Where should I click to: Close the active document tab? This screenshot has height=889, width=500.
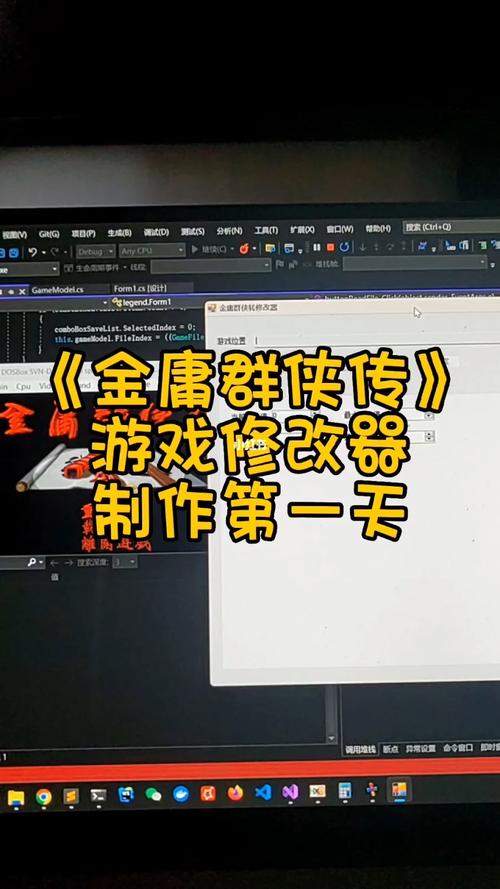(22, 291)
